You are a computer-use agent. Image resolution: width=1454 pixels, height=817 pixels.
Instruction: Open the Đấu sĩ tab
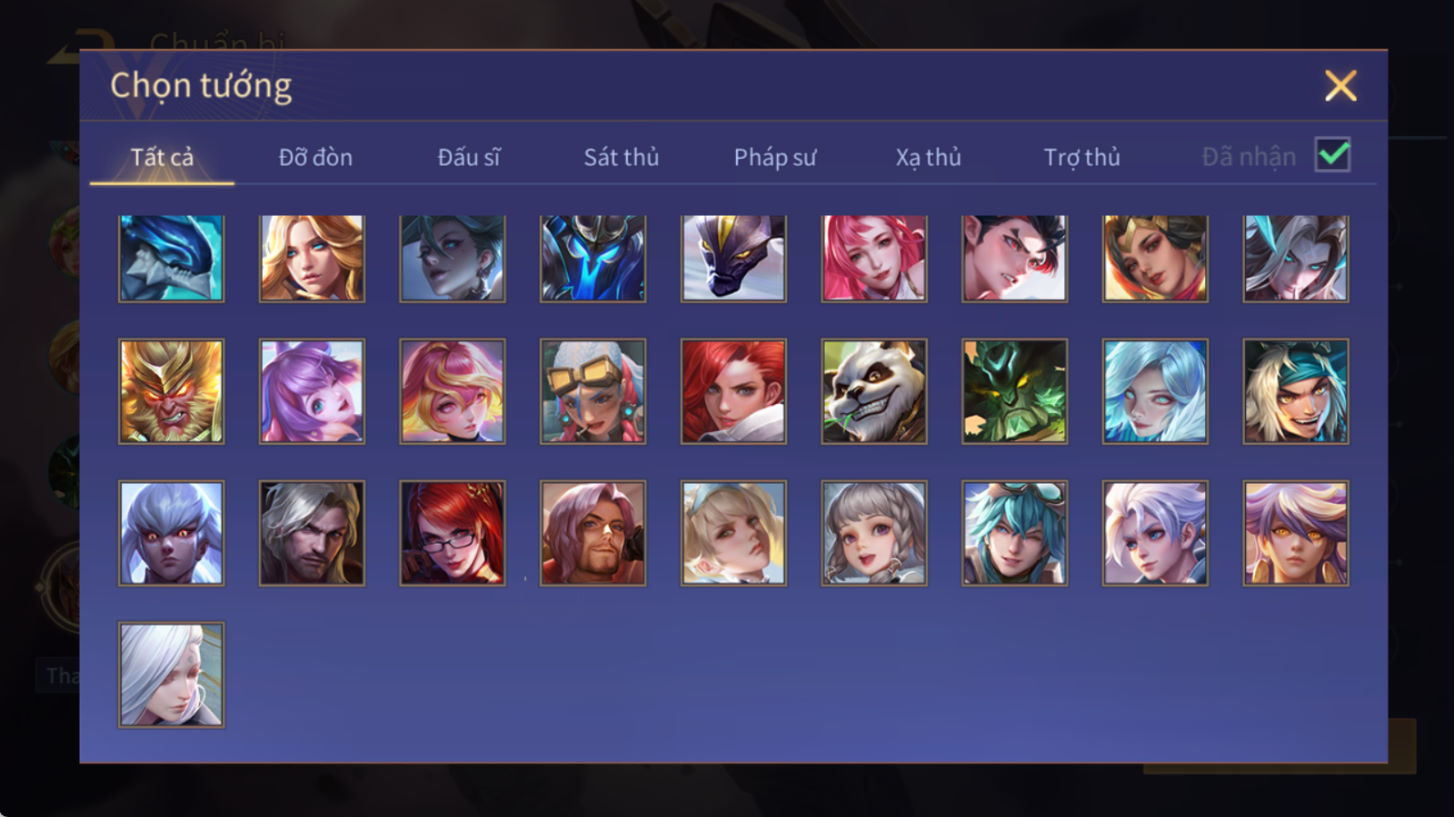(x=469, y=157)
